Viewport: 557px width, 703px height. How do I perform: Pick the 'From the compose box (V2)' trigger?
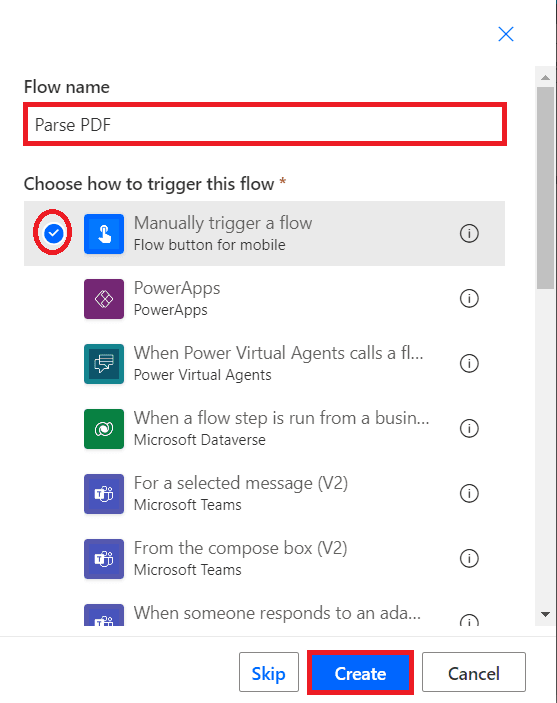pos(240,548)
